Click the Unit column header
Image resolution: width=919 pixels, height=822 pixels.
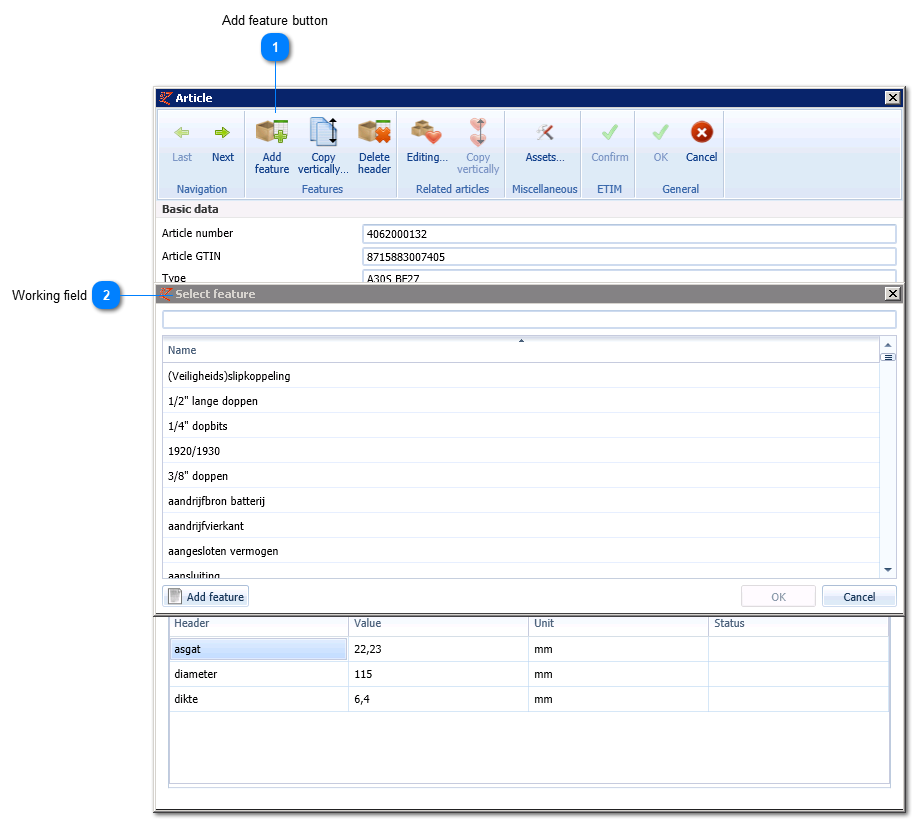point(618,624)
